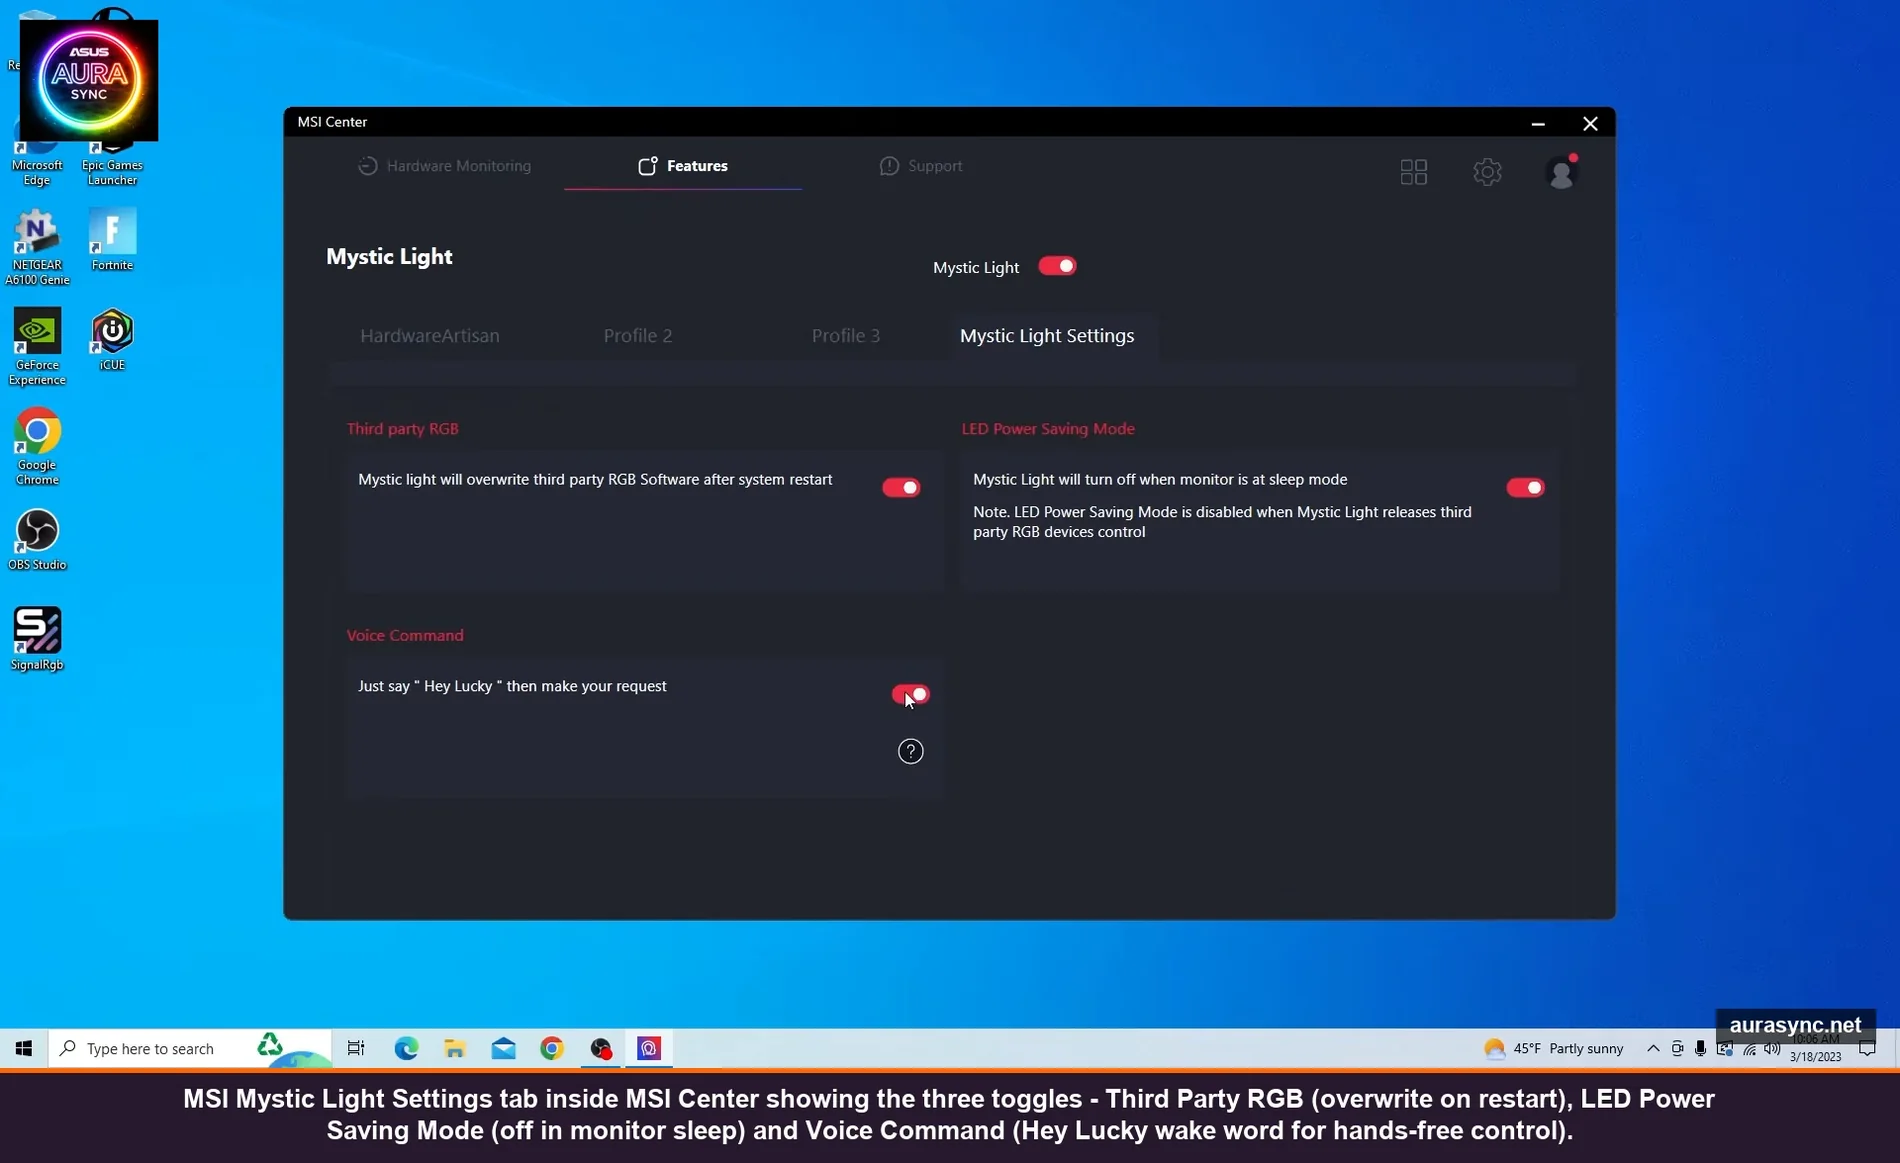
Task: Click the user account profile icon
Action: [1560, 172]
